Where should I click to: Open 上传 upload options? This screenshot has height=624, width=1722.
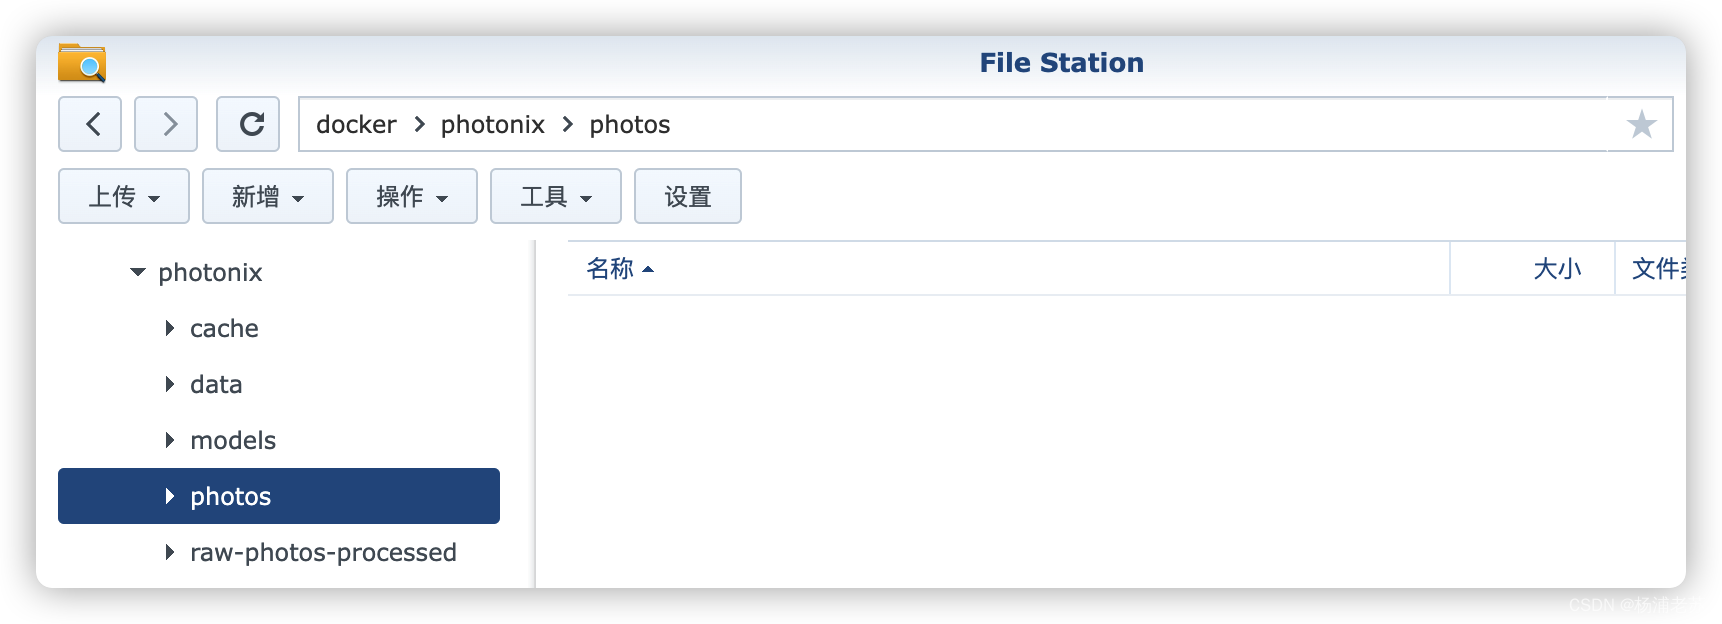(x=123, y=196)
